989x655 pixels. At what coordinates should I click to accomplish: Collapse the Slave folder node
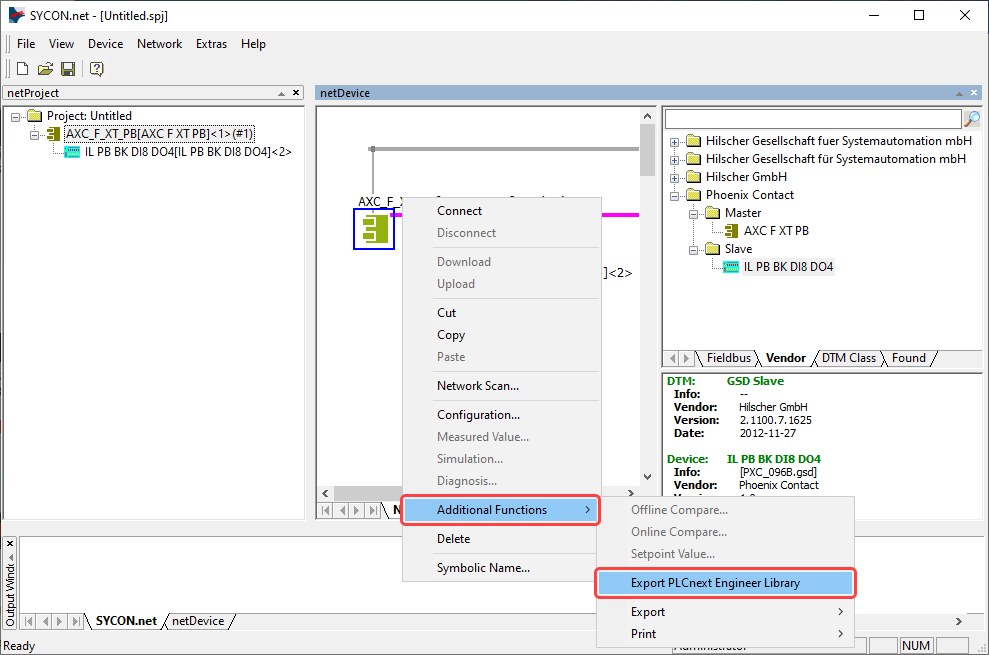(693, 250)
